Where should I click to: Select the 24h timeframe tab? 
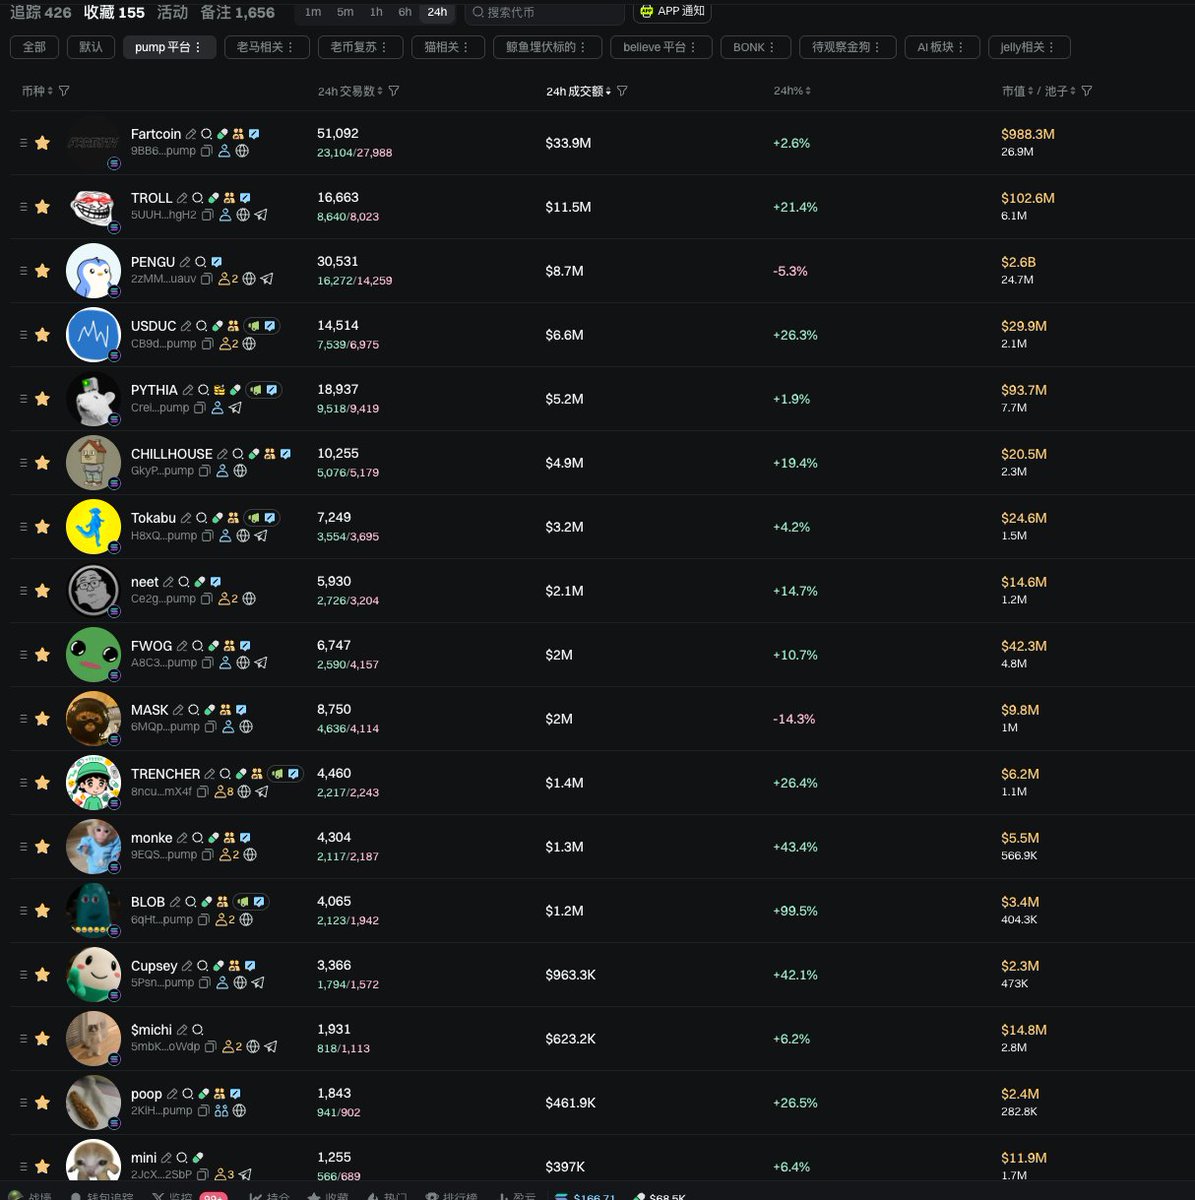(437, 12)
